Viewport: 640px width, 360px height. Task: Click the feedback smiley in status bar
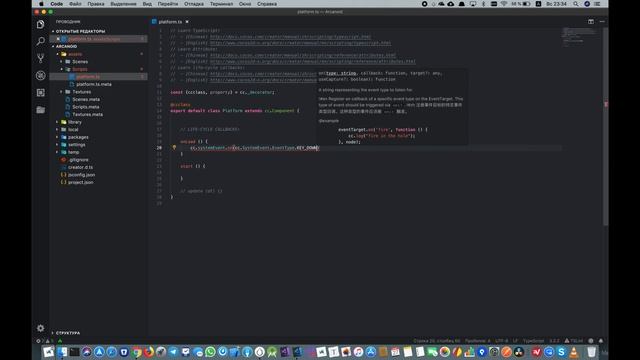(591, 341)
